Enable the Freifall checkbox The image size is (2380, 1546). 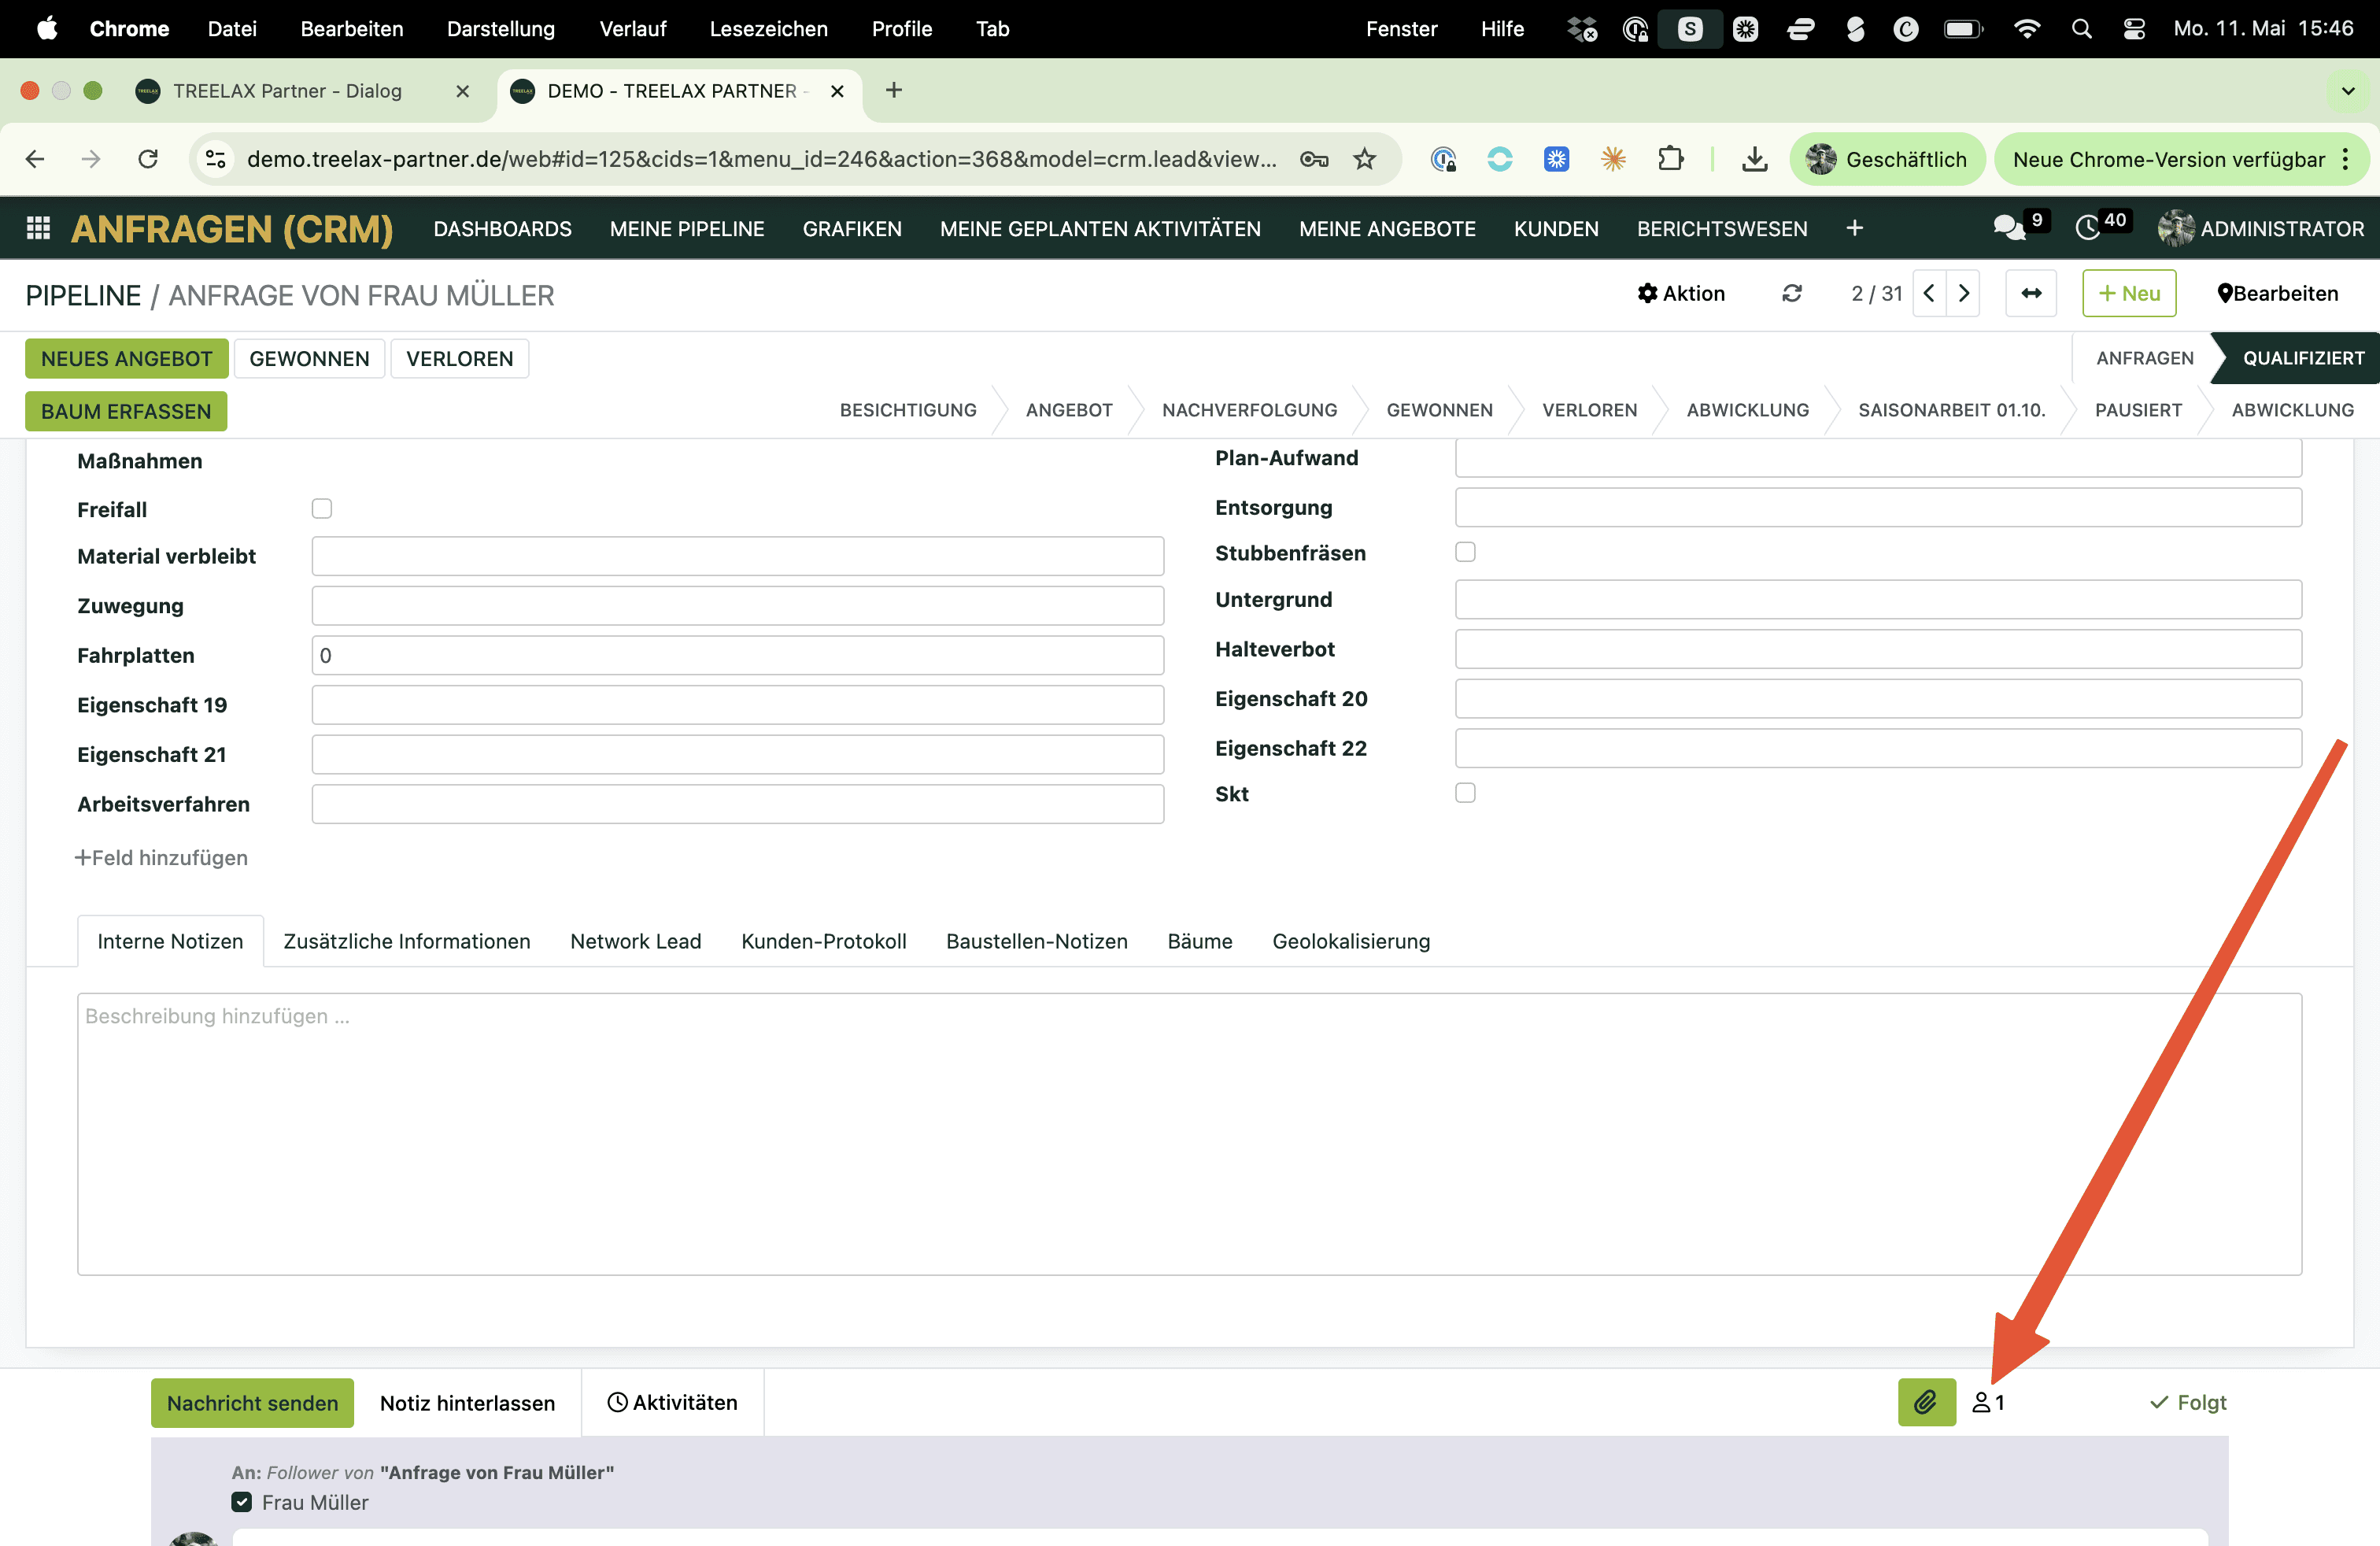321,508
